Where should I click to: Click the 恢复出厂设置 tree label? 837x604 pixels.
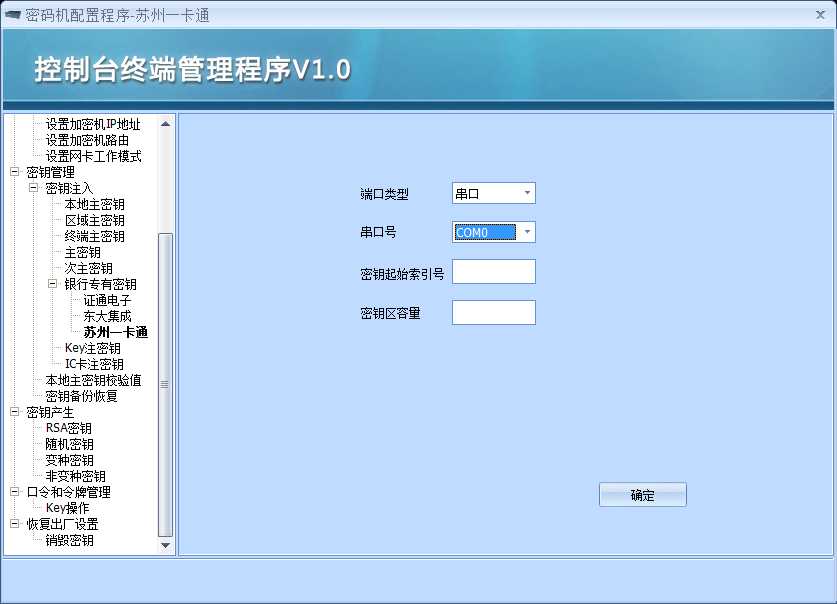pos(62,524)
